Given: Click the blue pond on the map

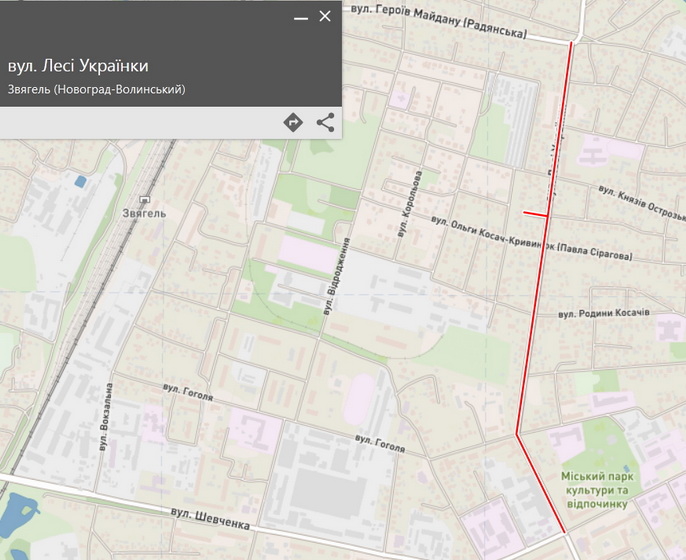Looking at the screenshot, I should click(14, 513).
